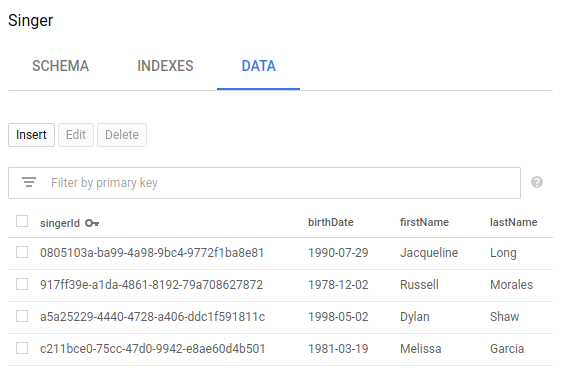Click the singerId column header

(60, 223)
